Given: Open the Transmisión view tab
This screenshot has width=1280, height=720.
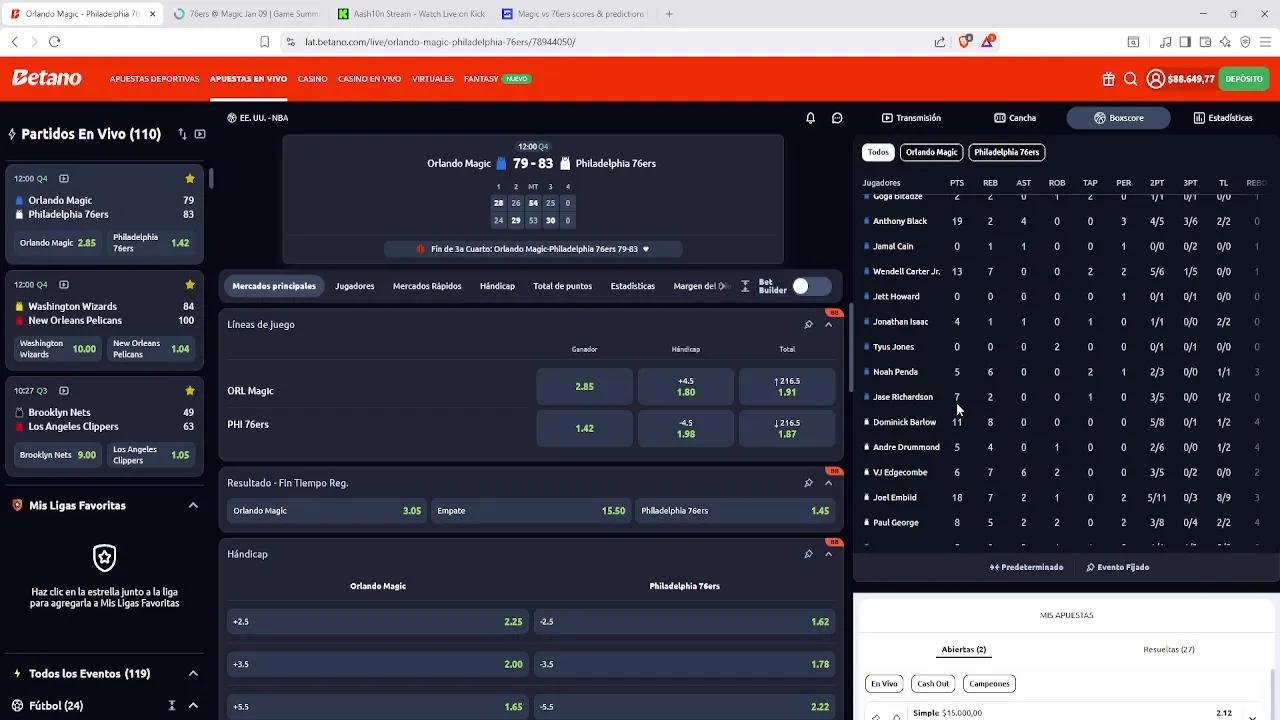Looking at the screenshot, I should pyautogui.click(x=911, y=118).
